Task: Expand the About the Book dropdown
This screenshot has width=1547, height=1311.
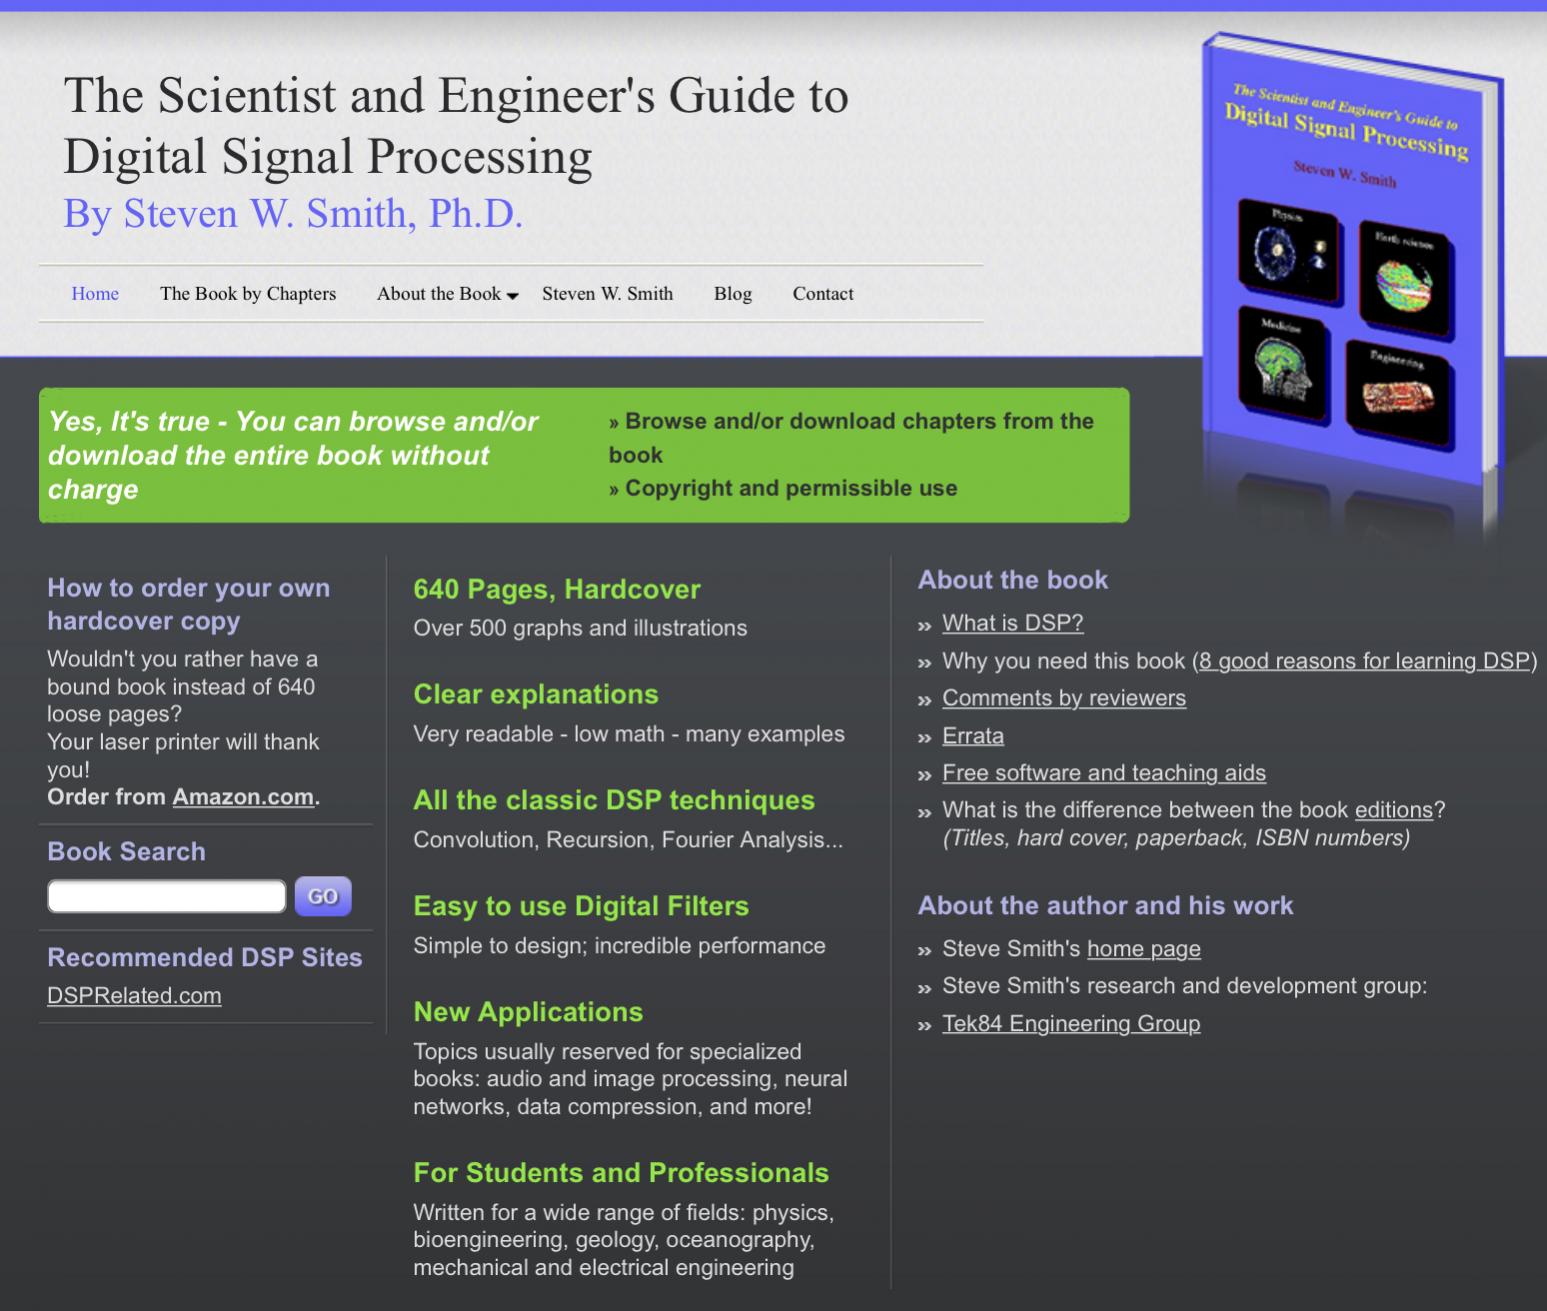Action: [x=447, y=293]
